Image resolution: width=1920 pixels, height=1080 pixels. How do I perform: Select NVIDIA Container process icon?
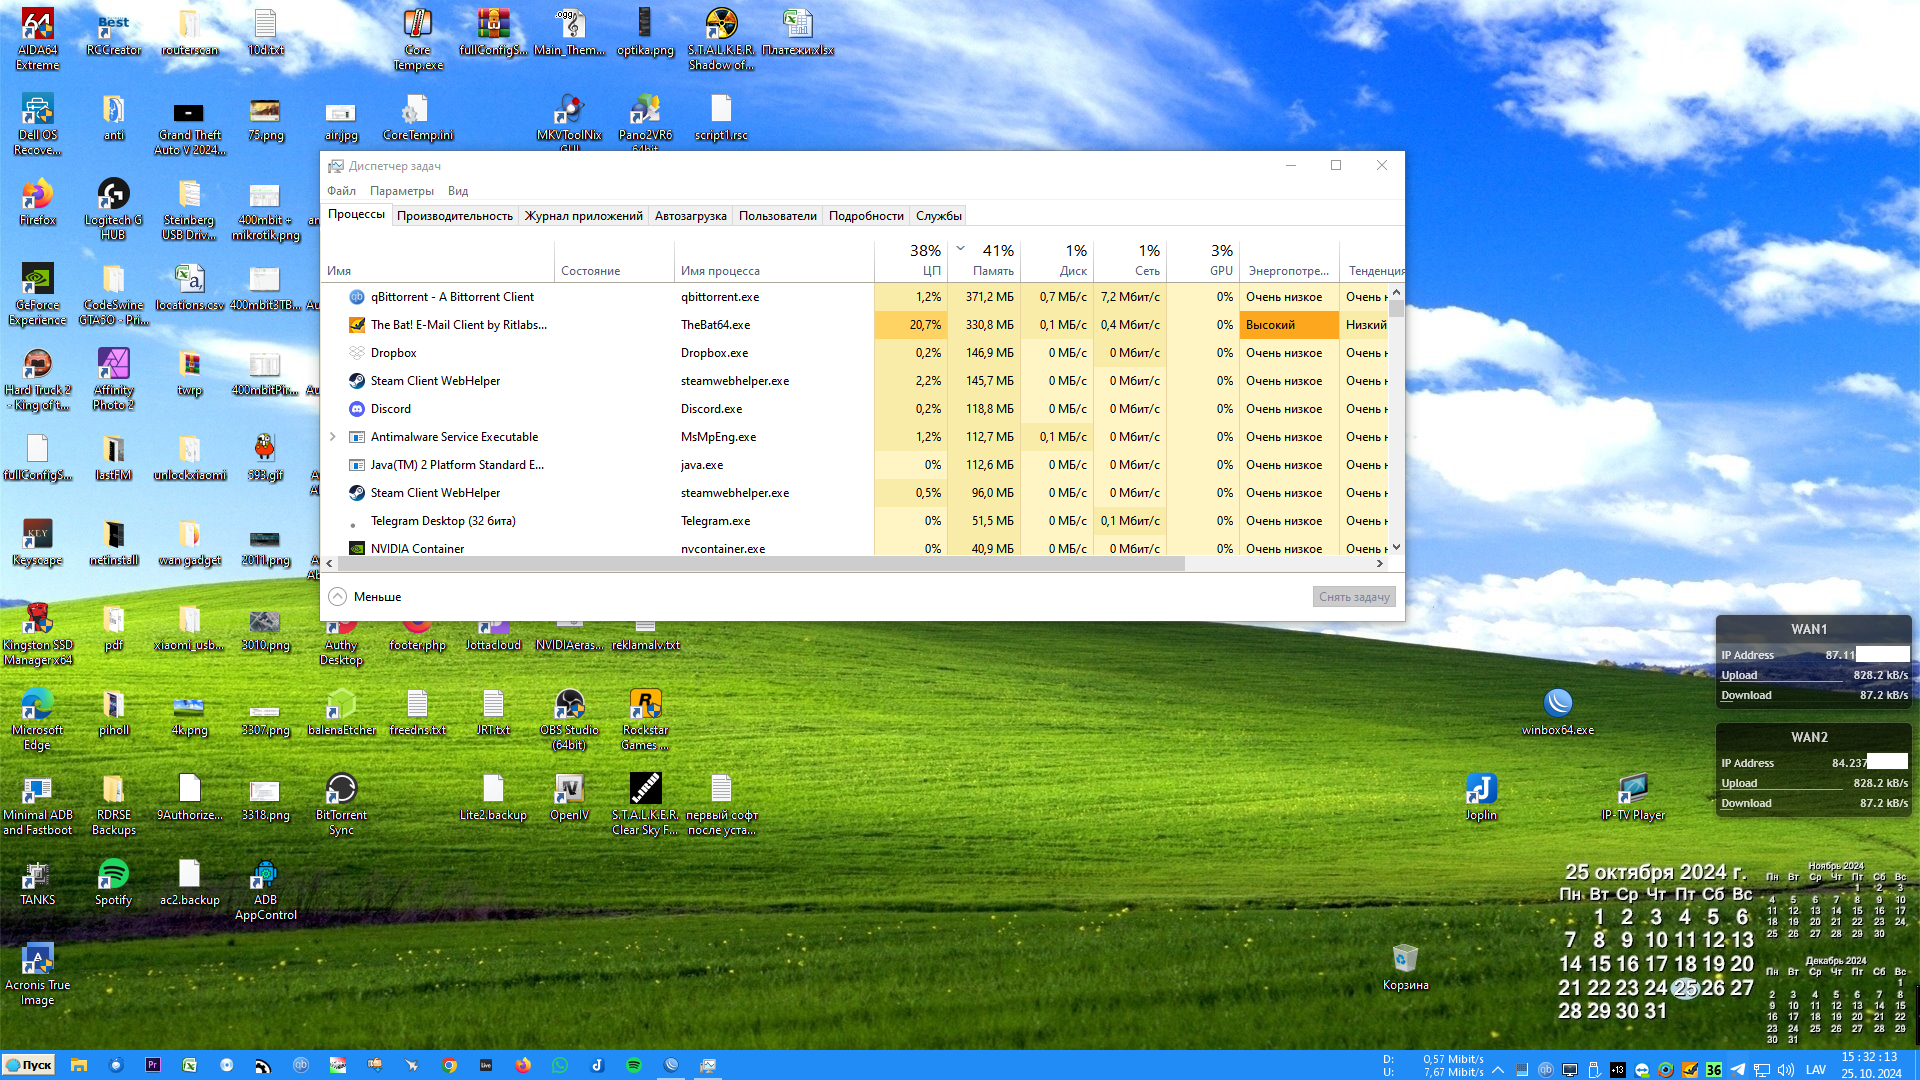[356, 548]
